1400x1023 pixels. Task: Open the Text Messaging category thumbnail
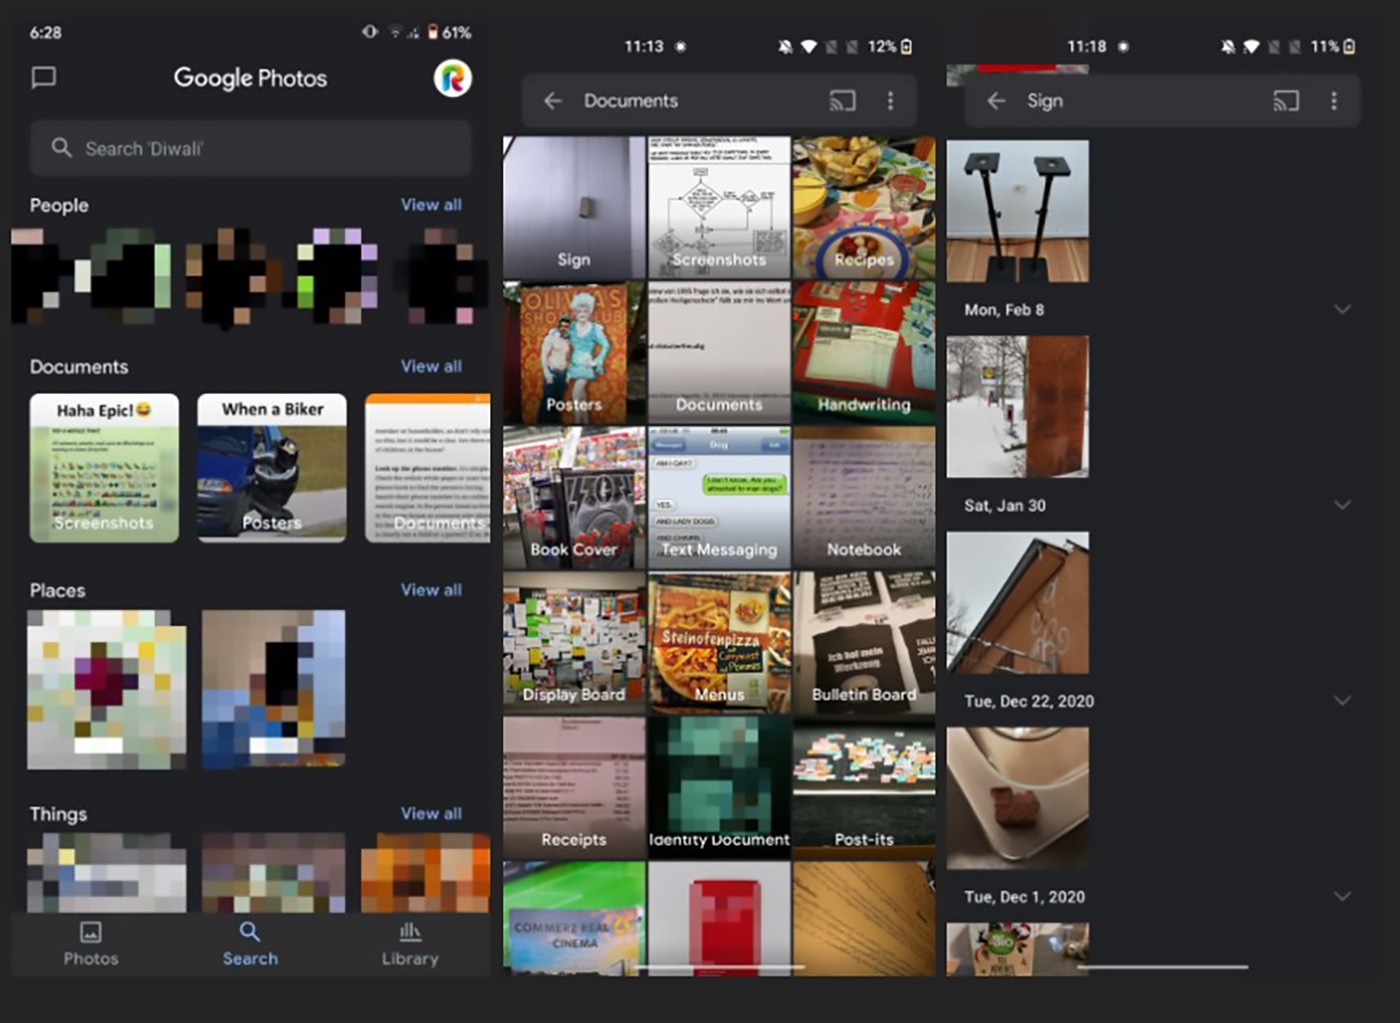coord(719,498)
